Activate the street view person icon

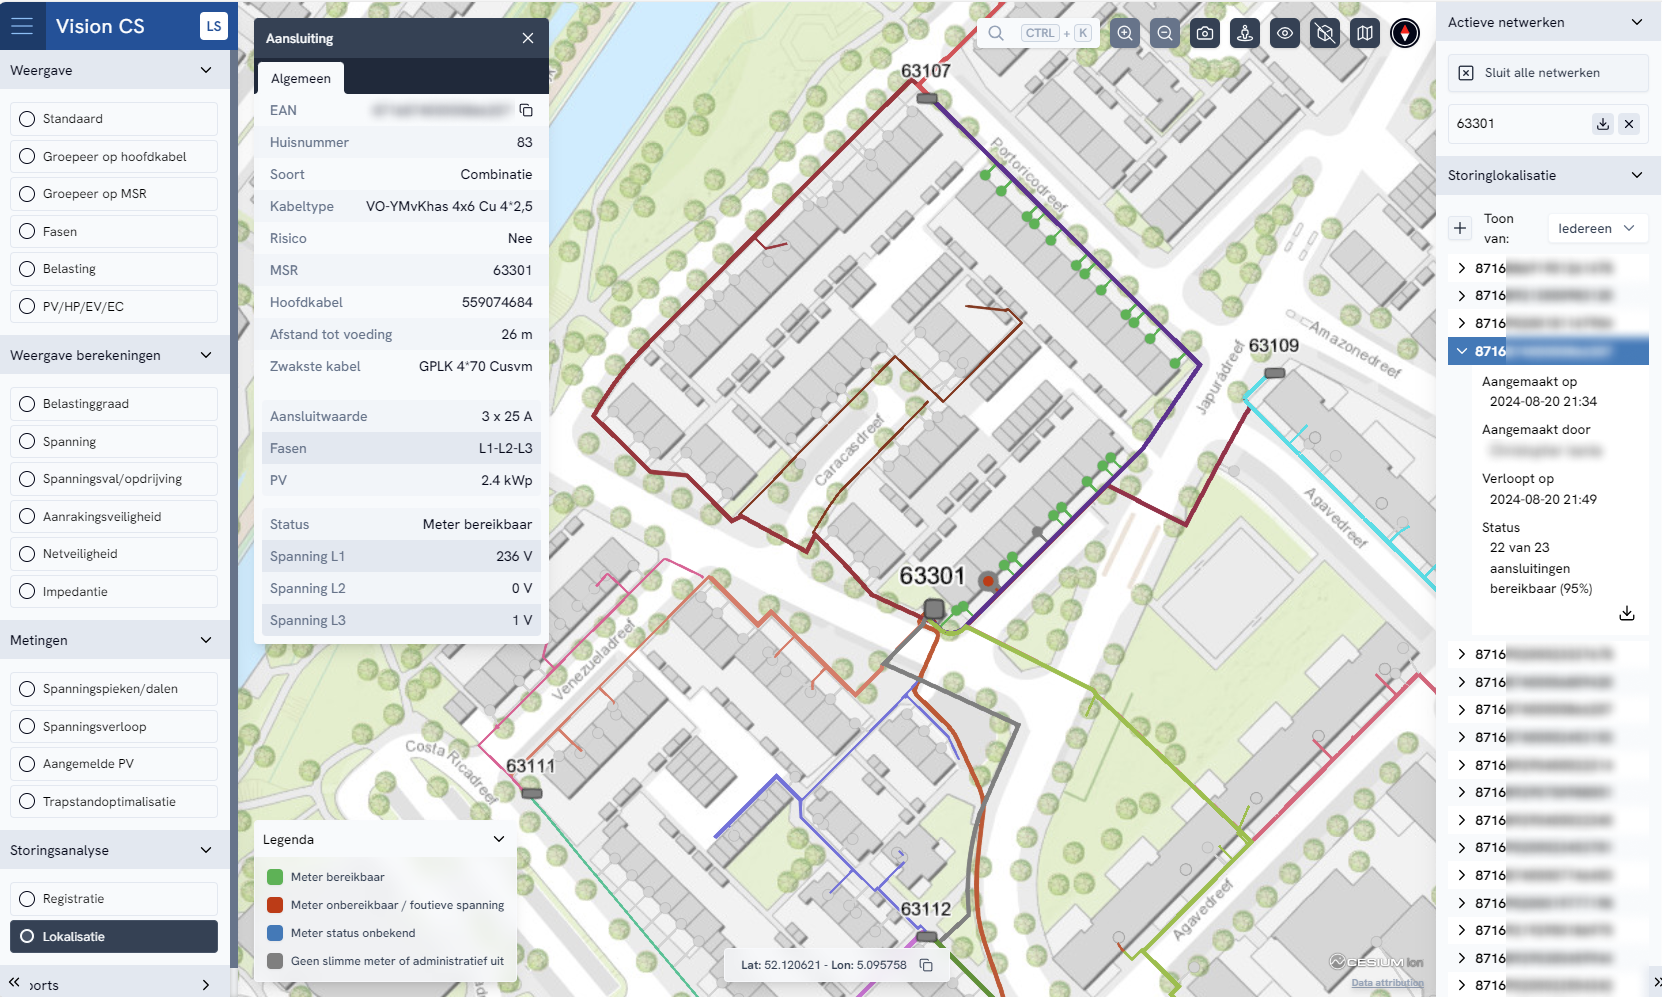tap(1245, 33)
